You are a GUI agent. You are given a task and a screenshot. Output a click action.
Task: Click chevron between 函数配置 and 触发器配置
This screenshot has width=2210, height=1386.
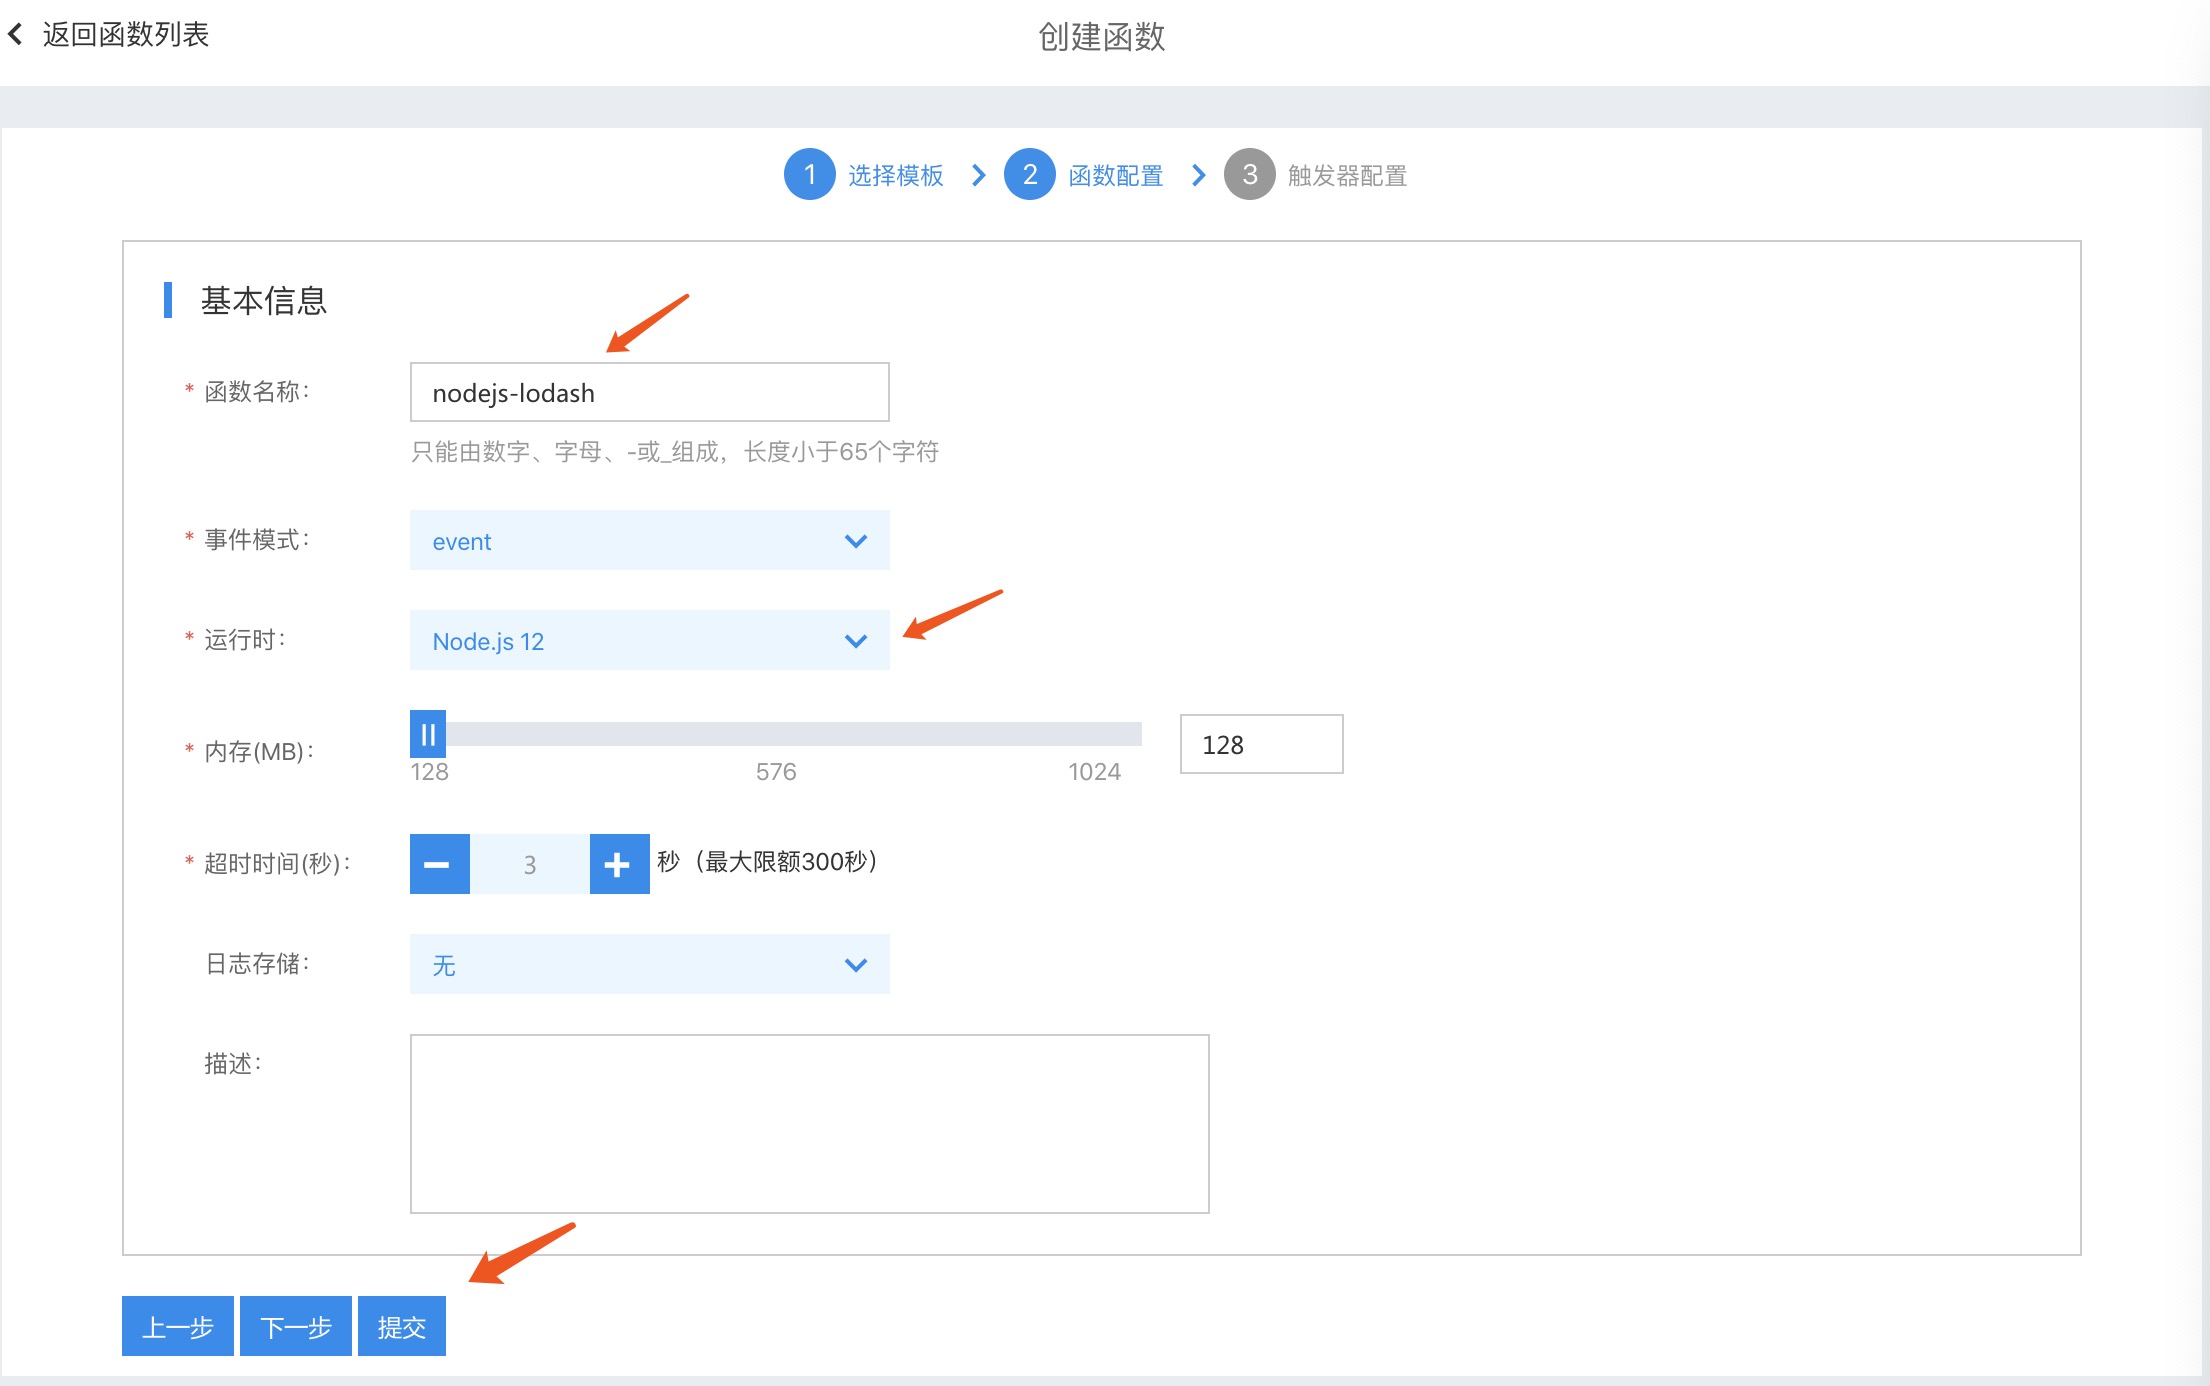click(1199, 176)
